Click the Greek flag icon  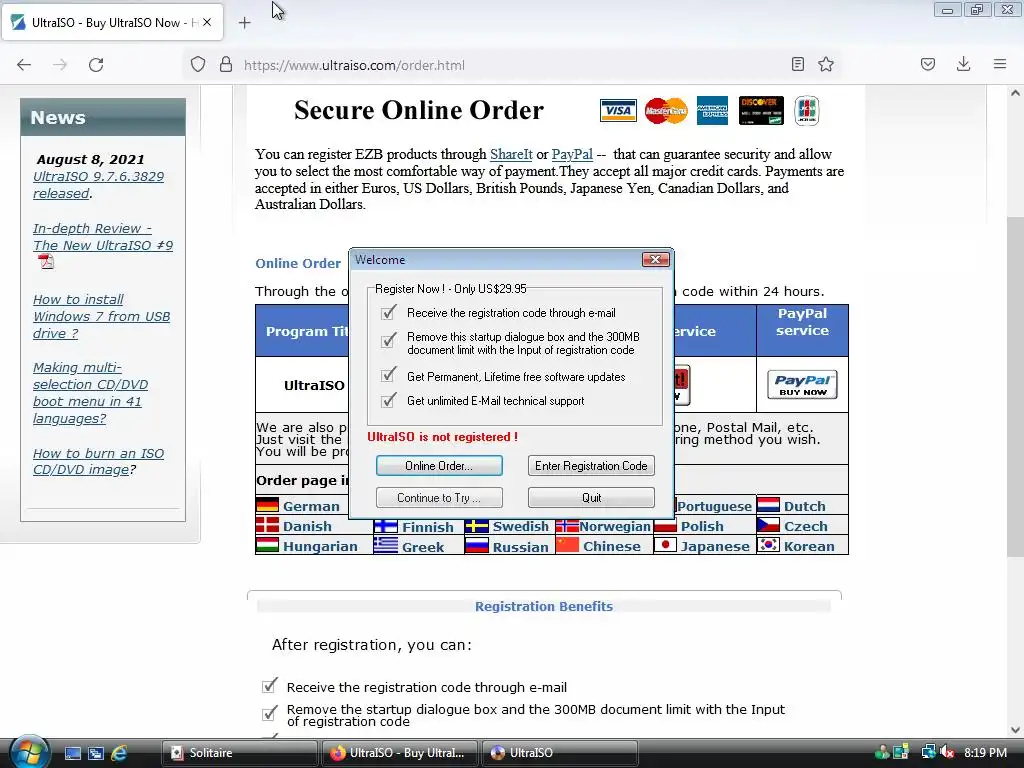click(386, 546)
